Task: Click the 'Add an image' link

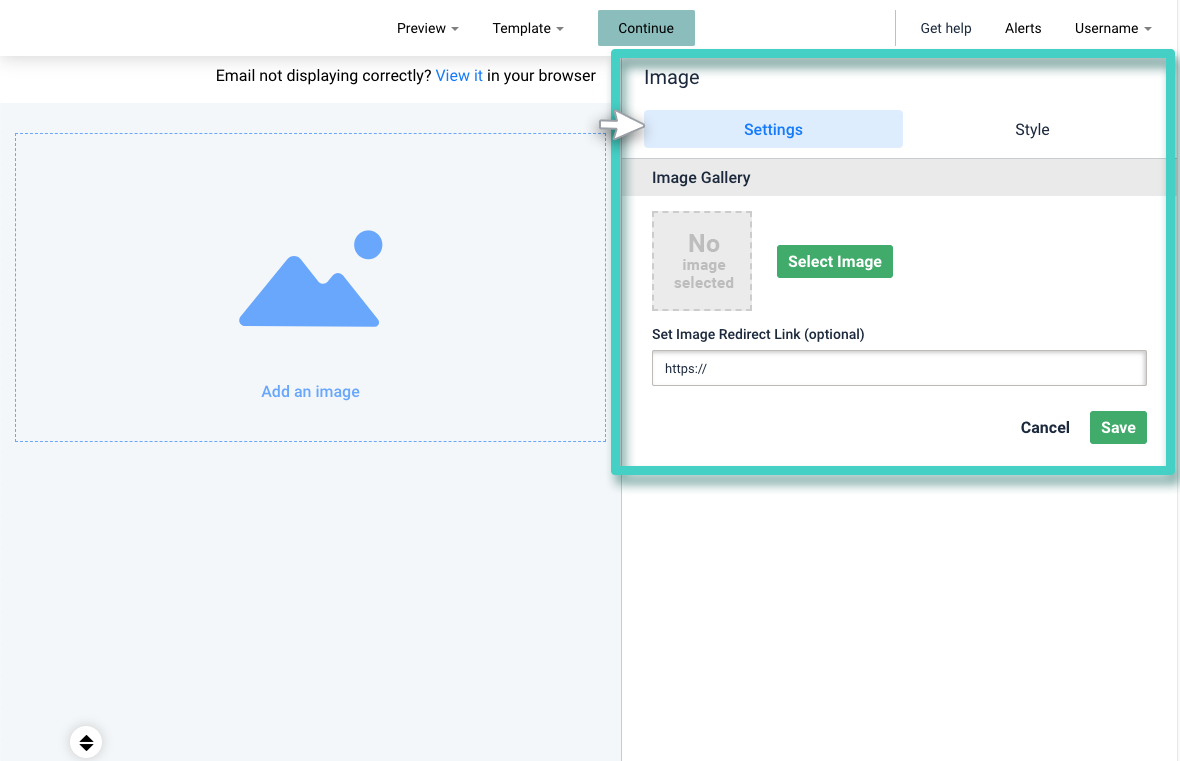Action: [310, 391]
